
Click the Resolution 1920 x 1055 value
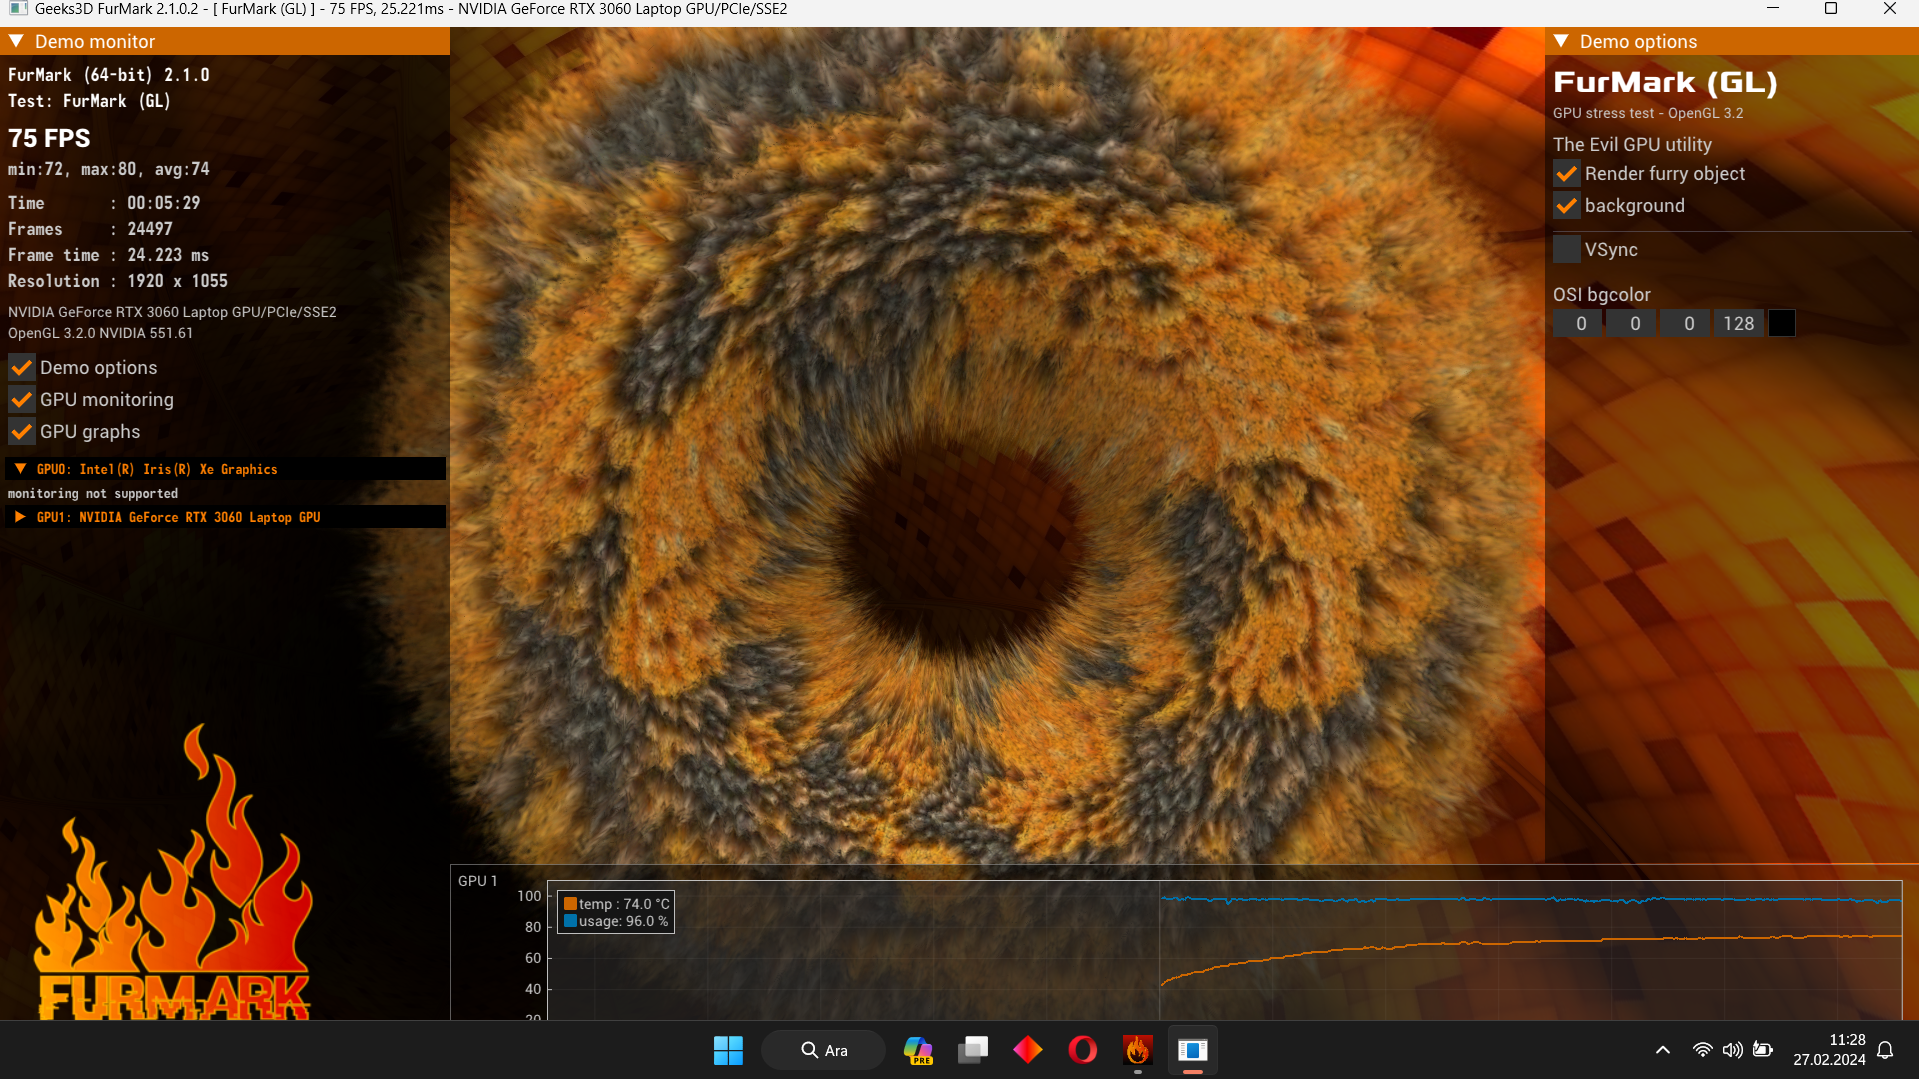click(x=177, y=281)
